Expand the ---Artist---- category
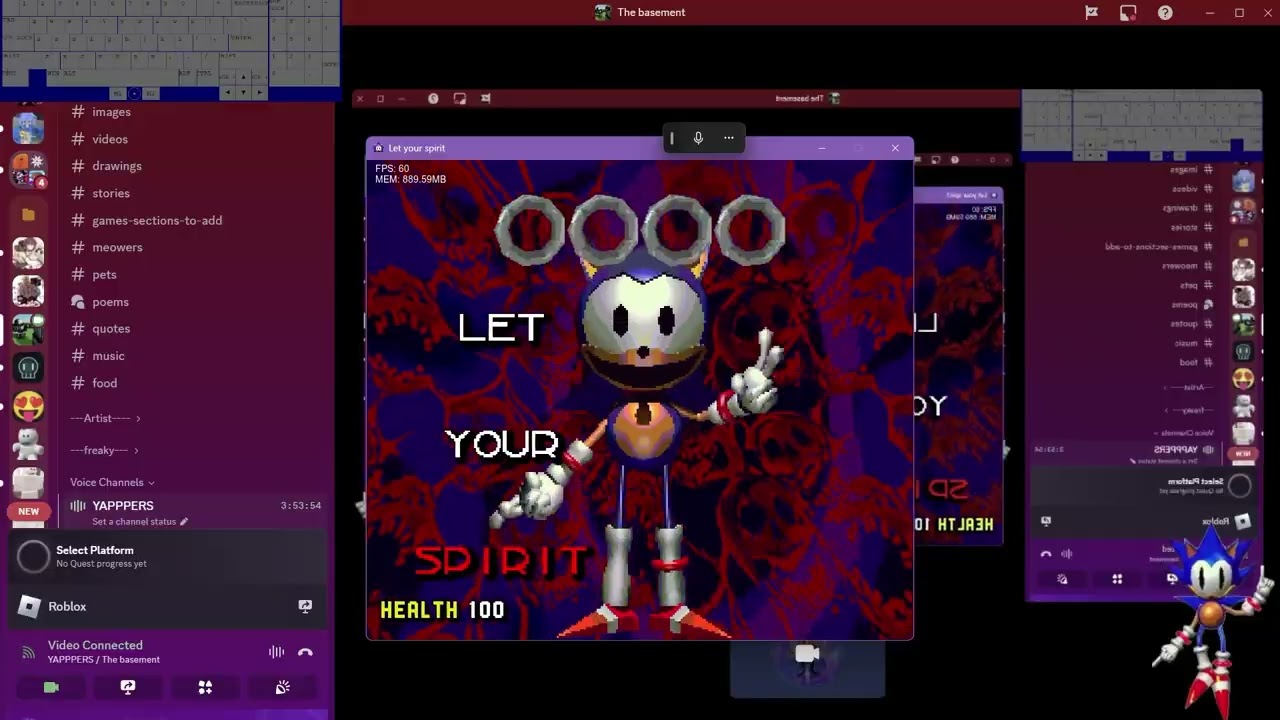The height and width of the screenshot is (720, 1280). point(106,418)
